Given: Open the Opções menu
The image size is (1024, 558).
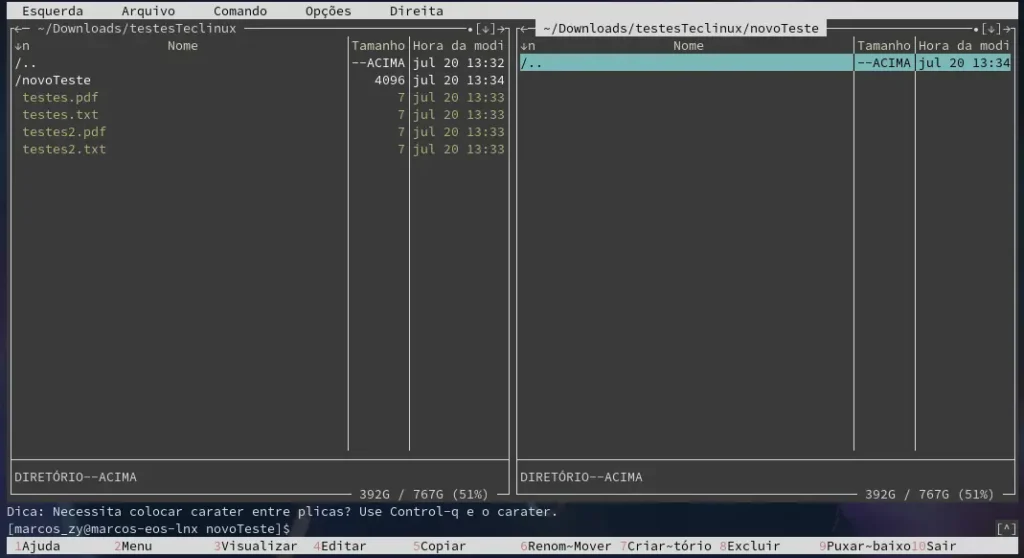Looking at the screenshot, I should coord(328,11).
